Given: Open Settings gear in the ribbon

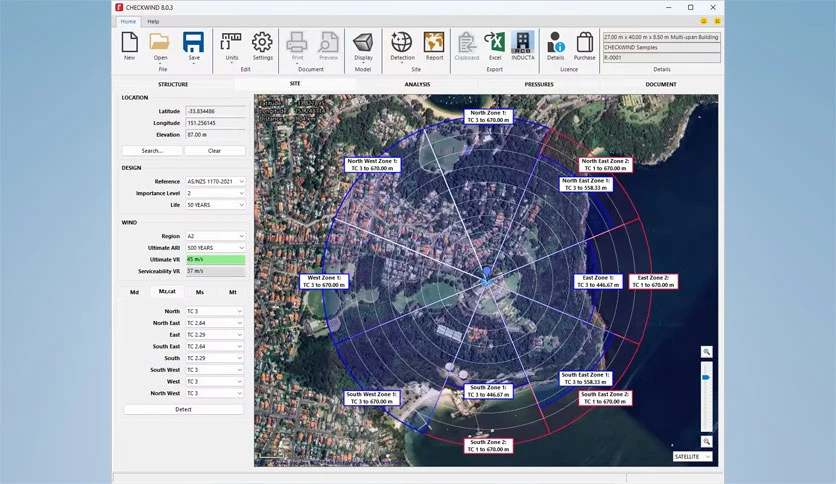Looking at the screenshot, I should click(262, 46).
